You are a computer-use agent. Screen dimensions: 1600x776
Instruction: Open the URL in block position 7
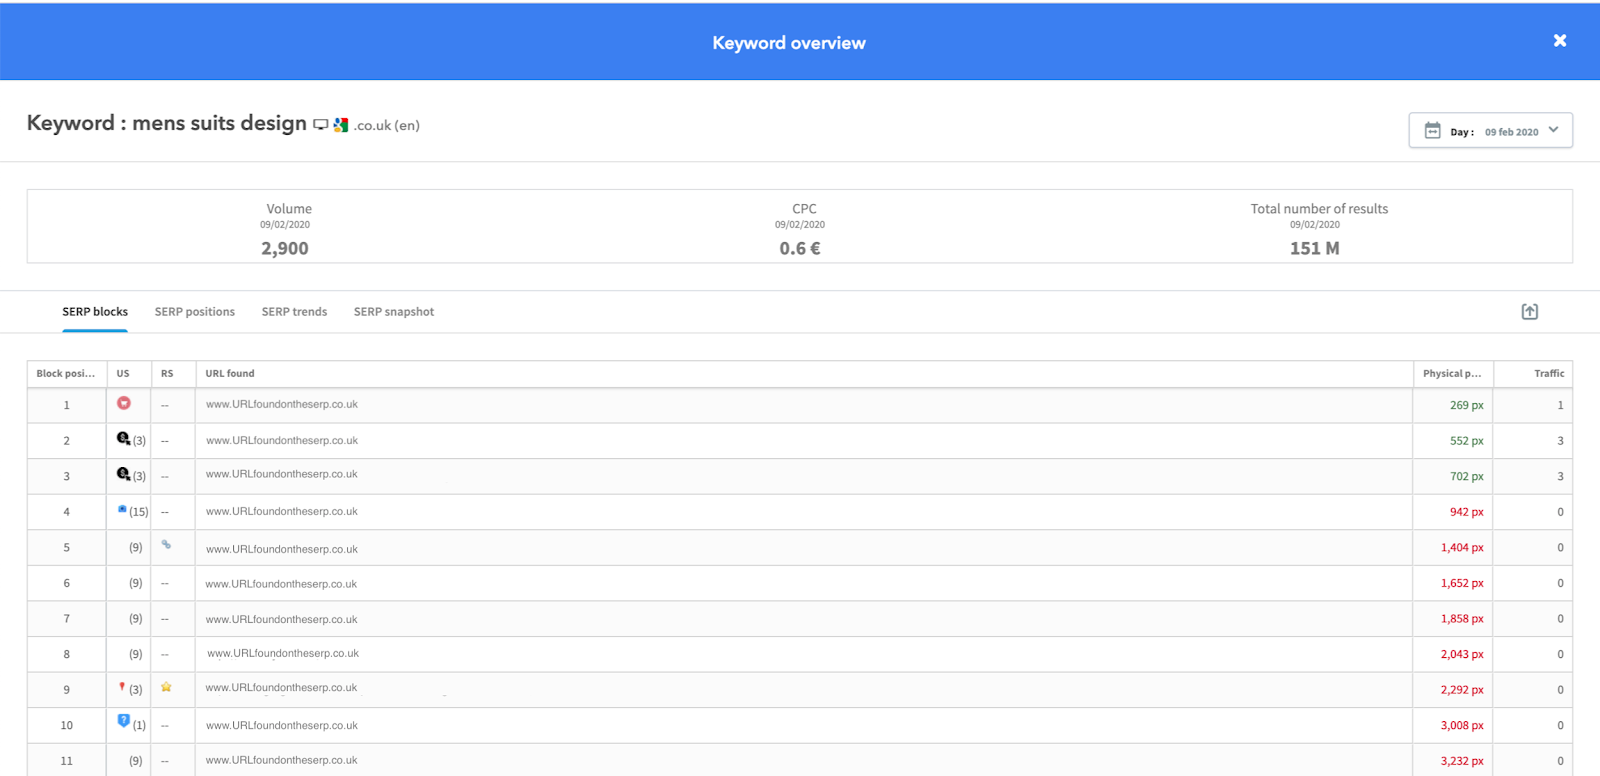tap(282, 620)
